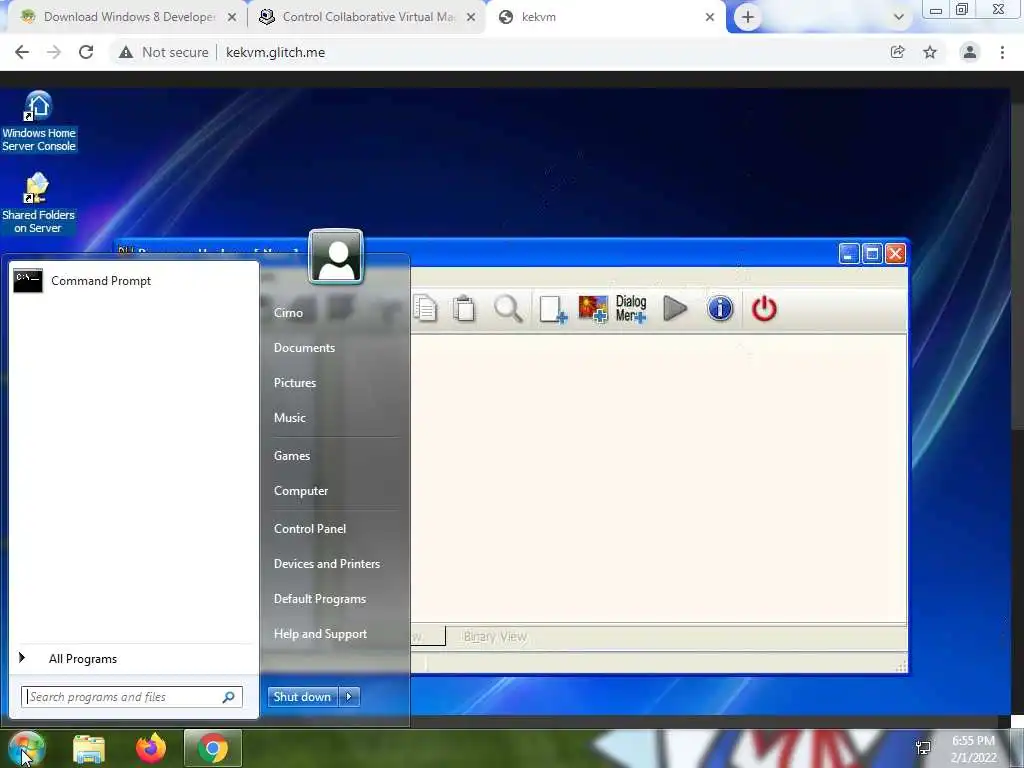The image size is (1024, 768).
Task: Click the browser back arrow
Action: pyautogui.click(x=22, y=52)
